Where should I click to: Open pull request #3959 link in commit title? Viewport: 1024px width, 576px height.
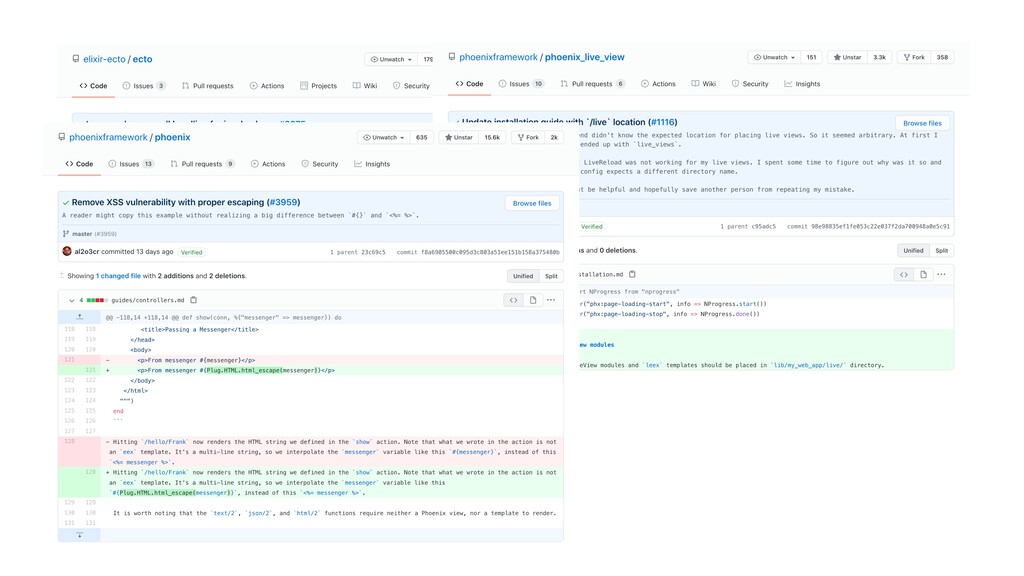(283, 202)
